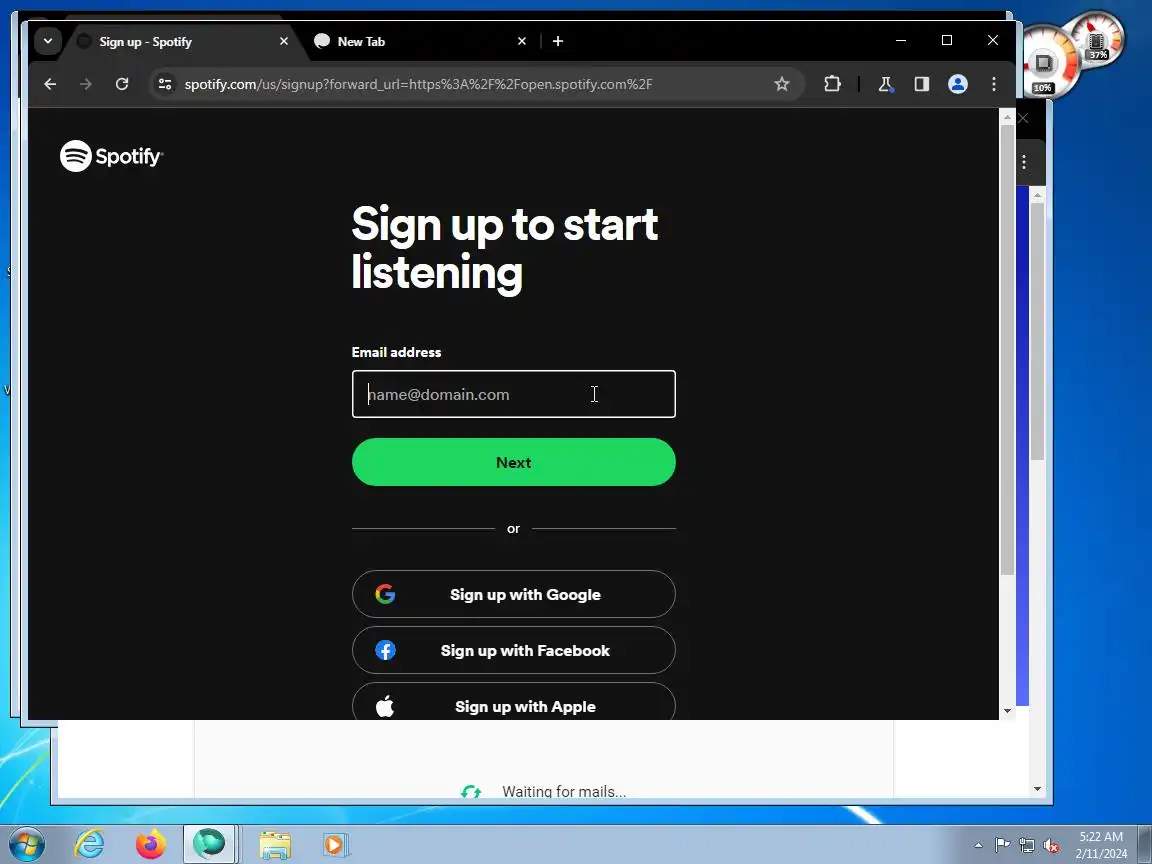Open the clock showing 5:22 AM
This screenshot has height=864, width=1152.
1101,845
